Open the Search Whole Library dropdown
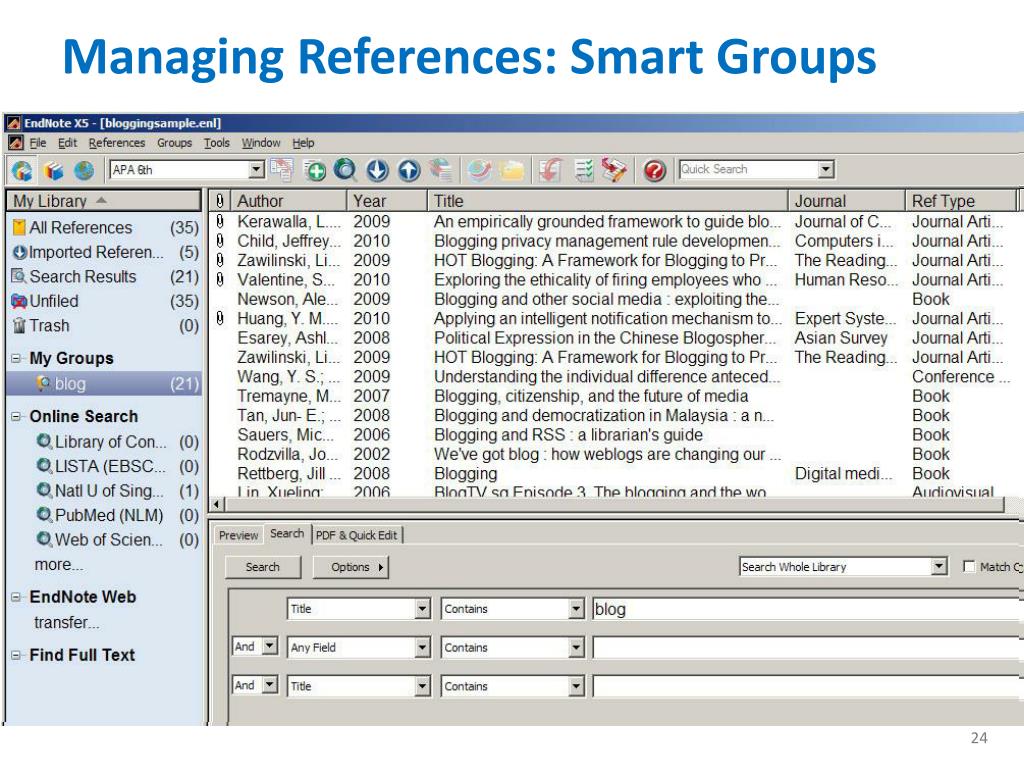 939,566
